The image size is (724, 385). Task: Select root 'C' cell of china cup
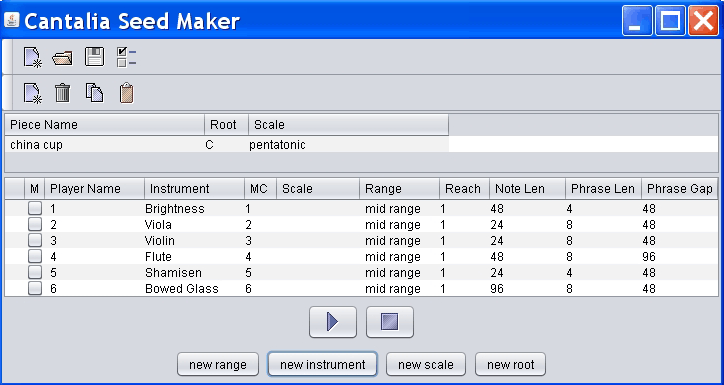[x=227, y=145]
